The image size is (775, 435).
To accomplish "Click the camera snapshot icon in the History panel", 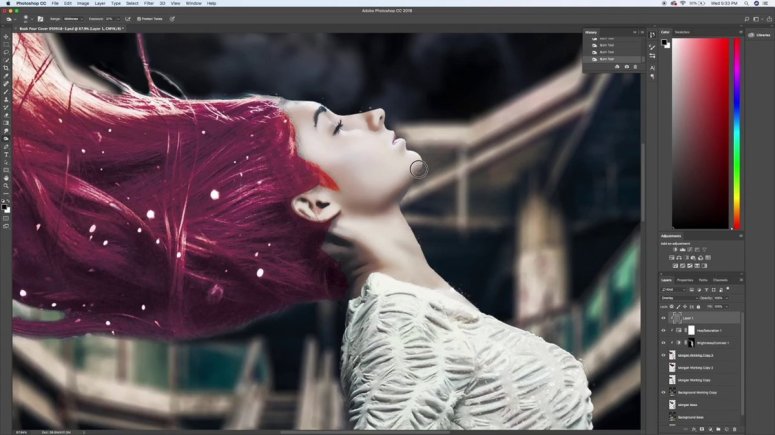I will coord(625,67).
